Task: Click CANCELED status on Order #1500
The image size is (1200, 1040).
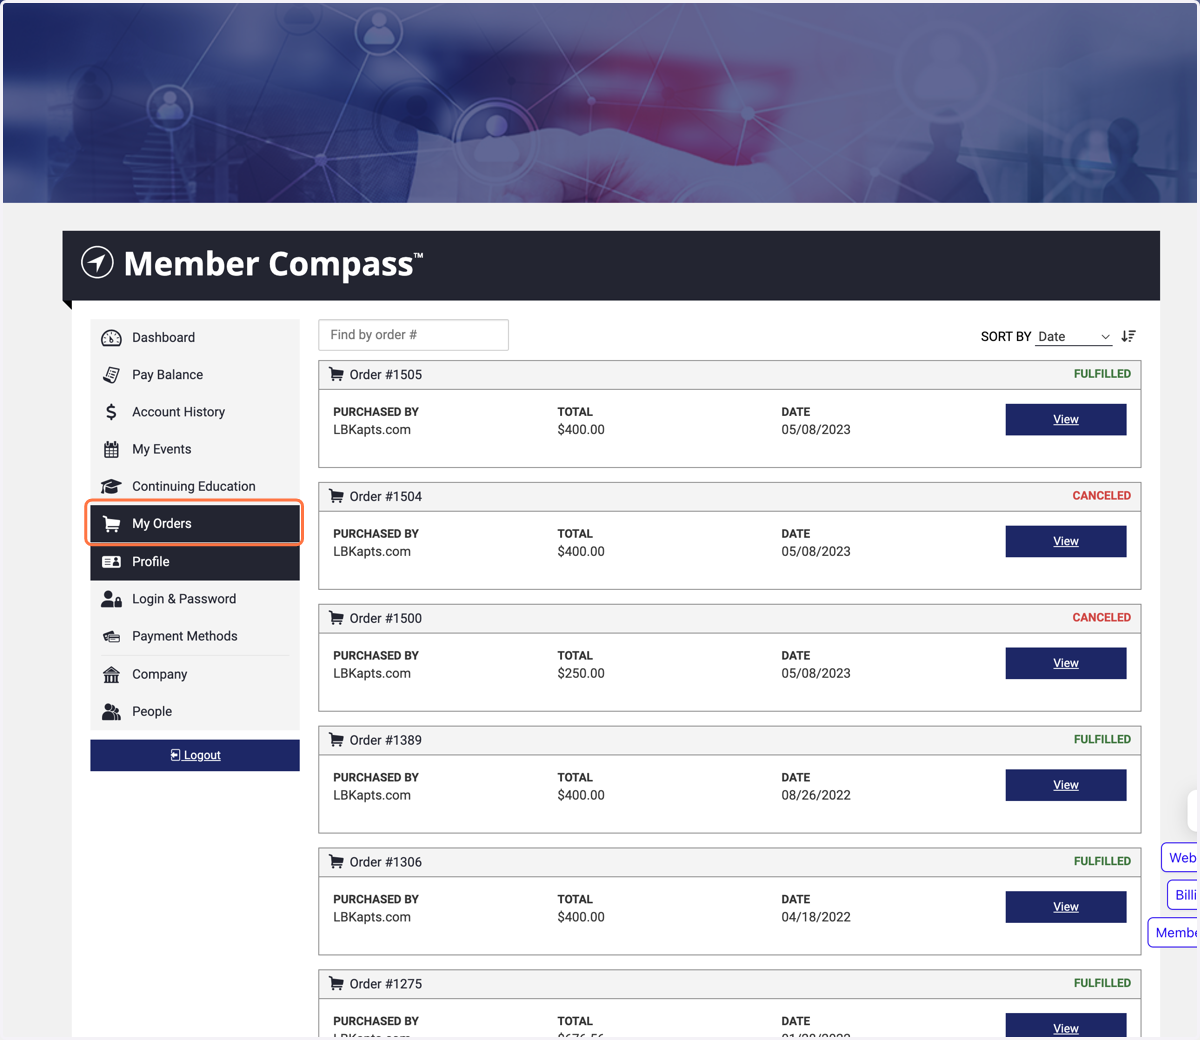Action: [x=1102, y=618]
